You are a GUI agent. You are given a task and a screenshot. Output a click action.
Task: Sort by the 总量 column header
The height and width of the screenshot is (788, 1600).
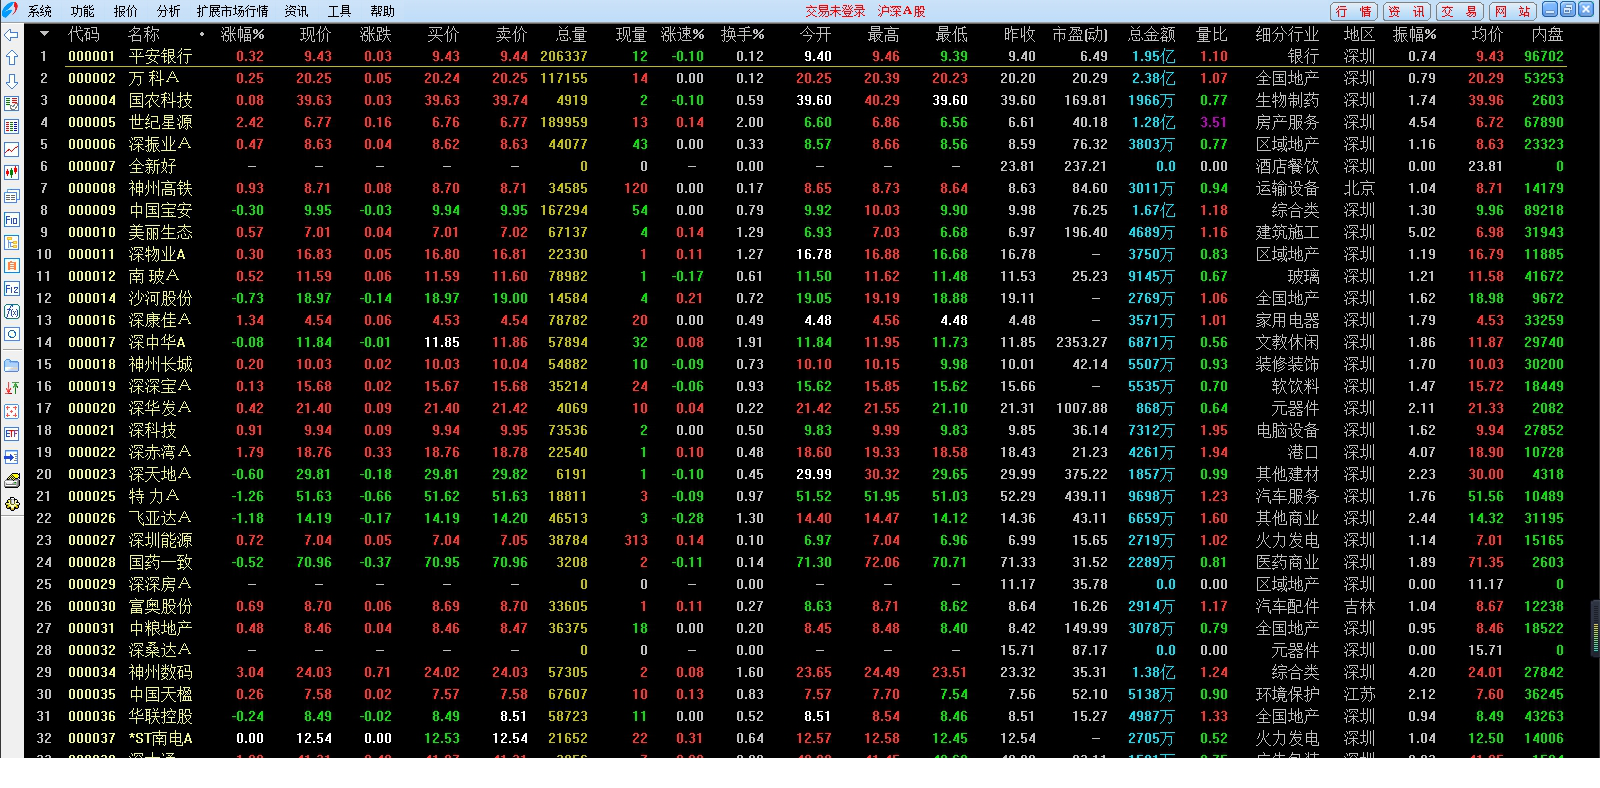click(571, 34)
